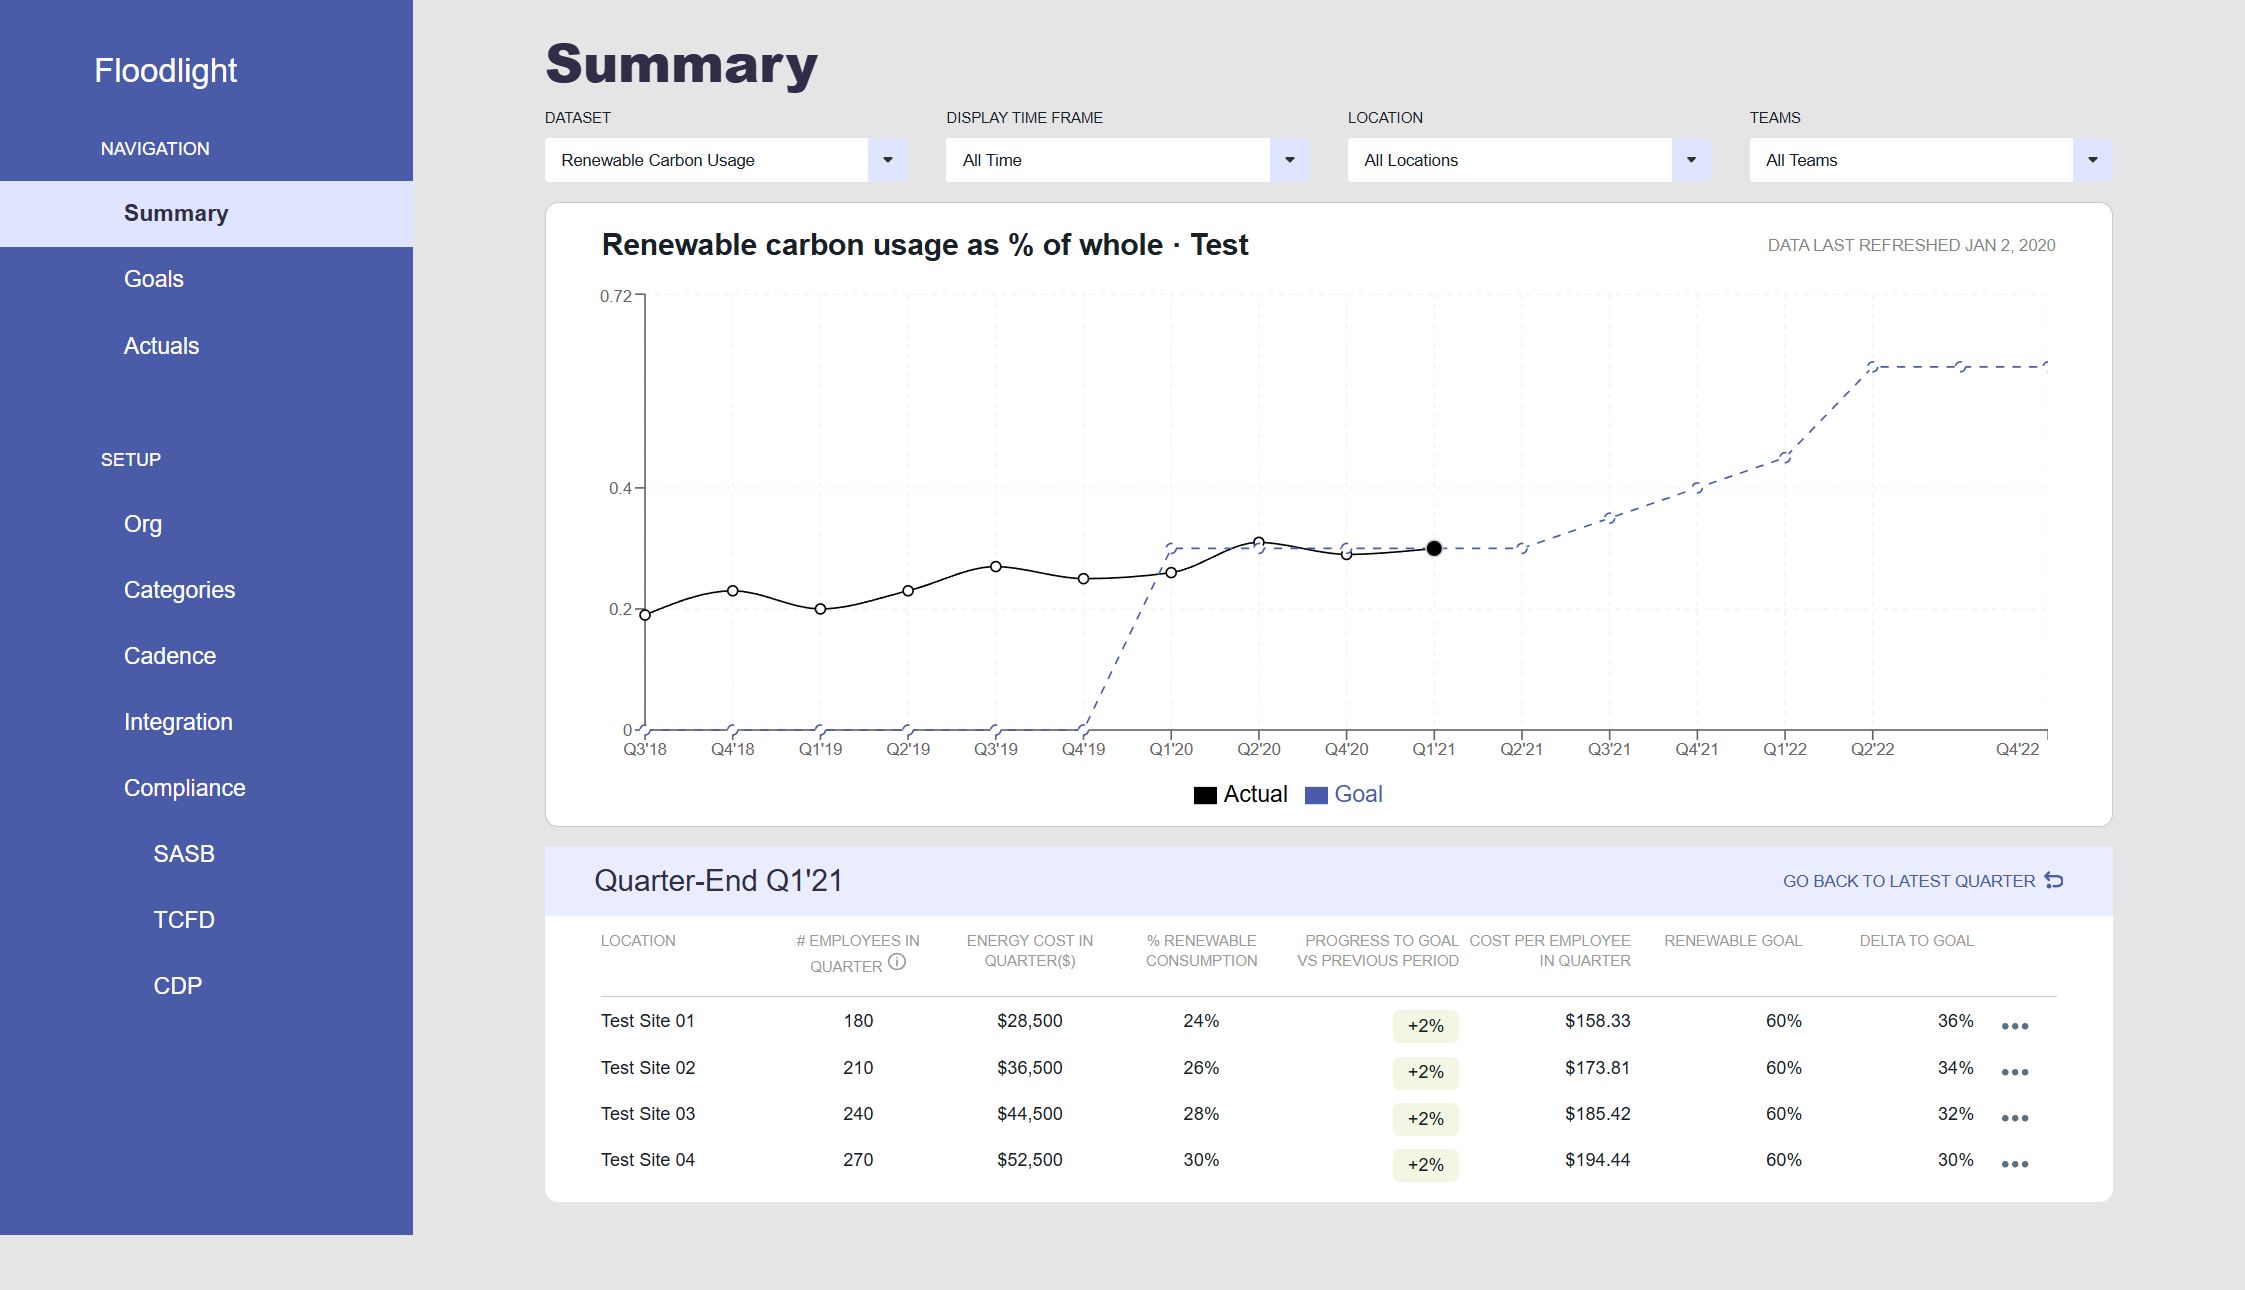Open more options for Test Site 03
This screenshot has width=2245, height=1290.
pos(2015,1118)
